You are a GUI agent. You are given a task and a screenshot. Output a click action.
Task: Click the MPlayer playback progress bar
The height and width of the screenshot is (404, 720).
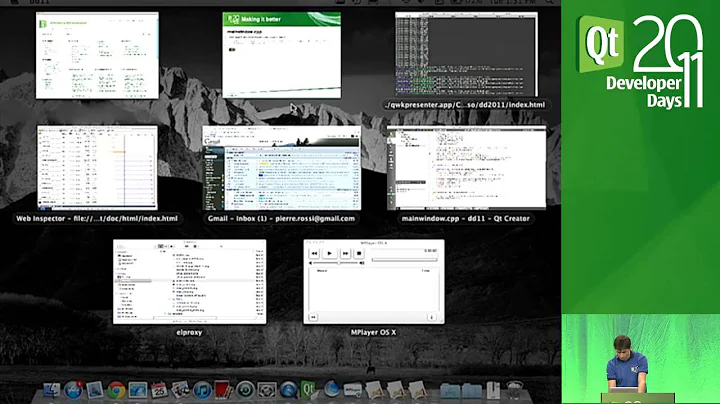click(x=405, y=260)
